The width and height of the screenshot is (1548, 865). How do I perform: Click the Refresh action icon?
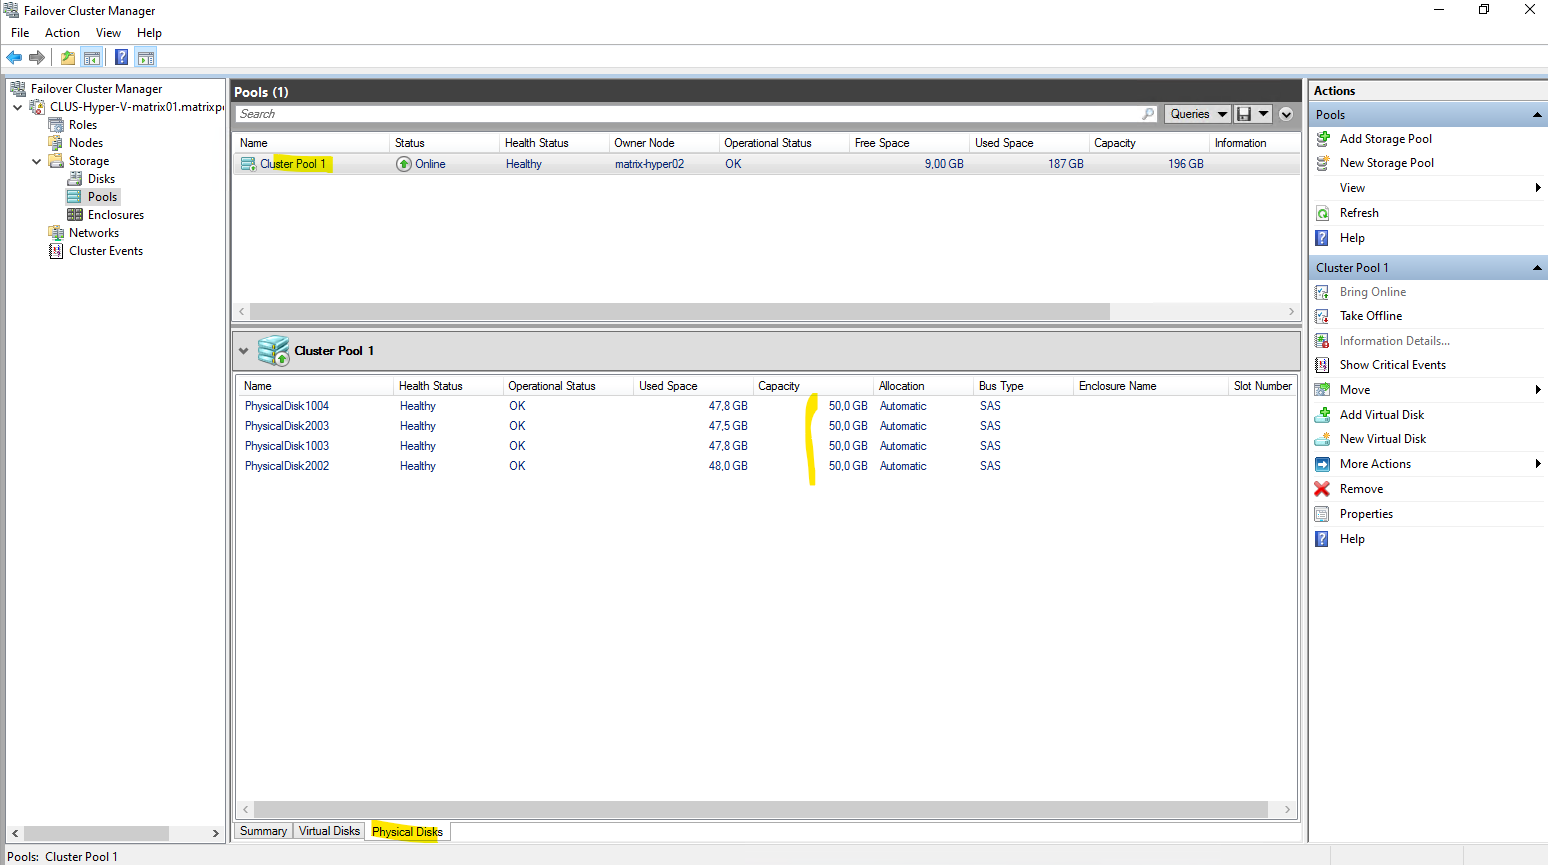click(1322, 213)
